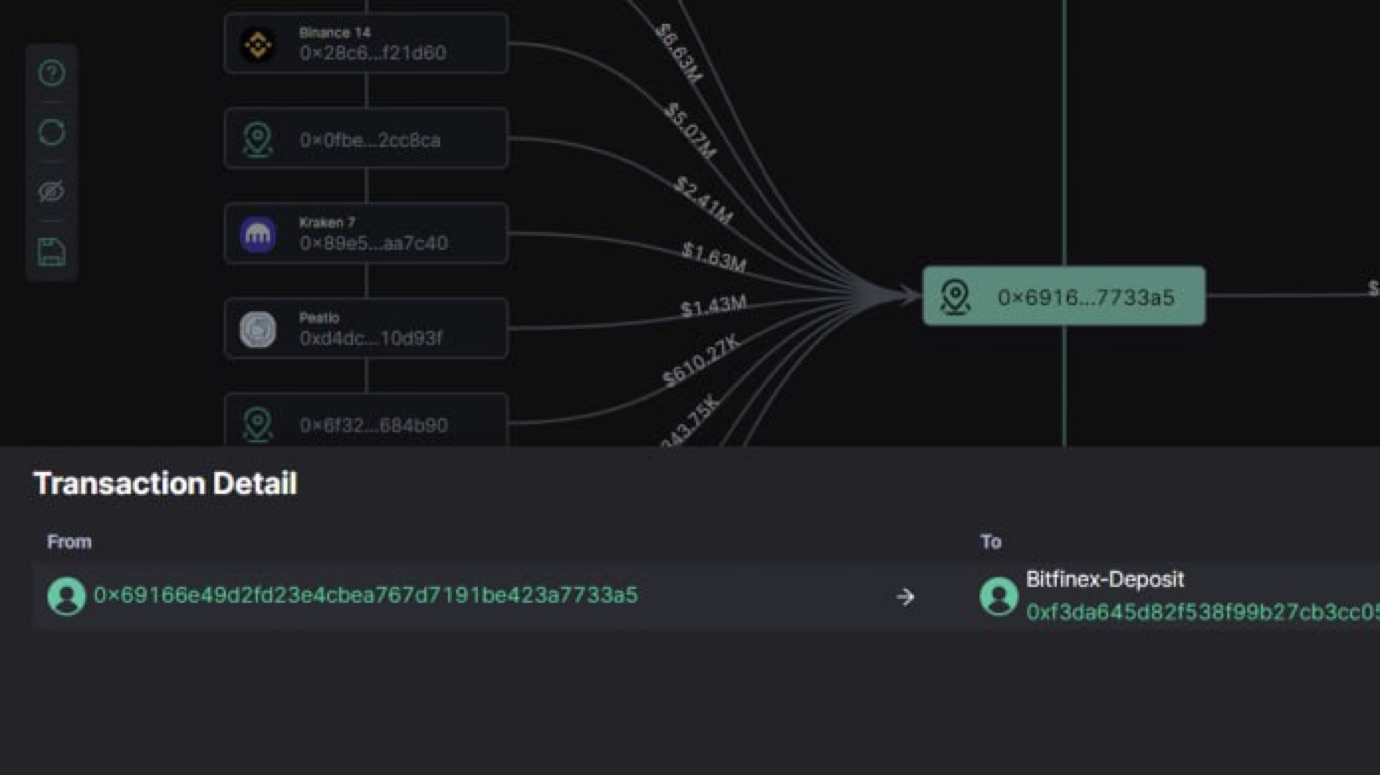Screen dimensions: 1380x775
Task: Click the $5.07M edge label
Action: click(691, 130)
